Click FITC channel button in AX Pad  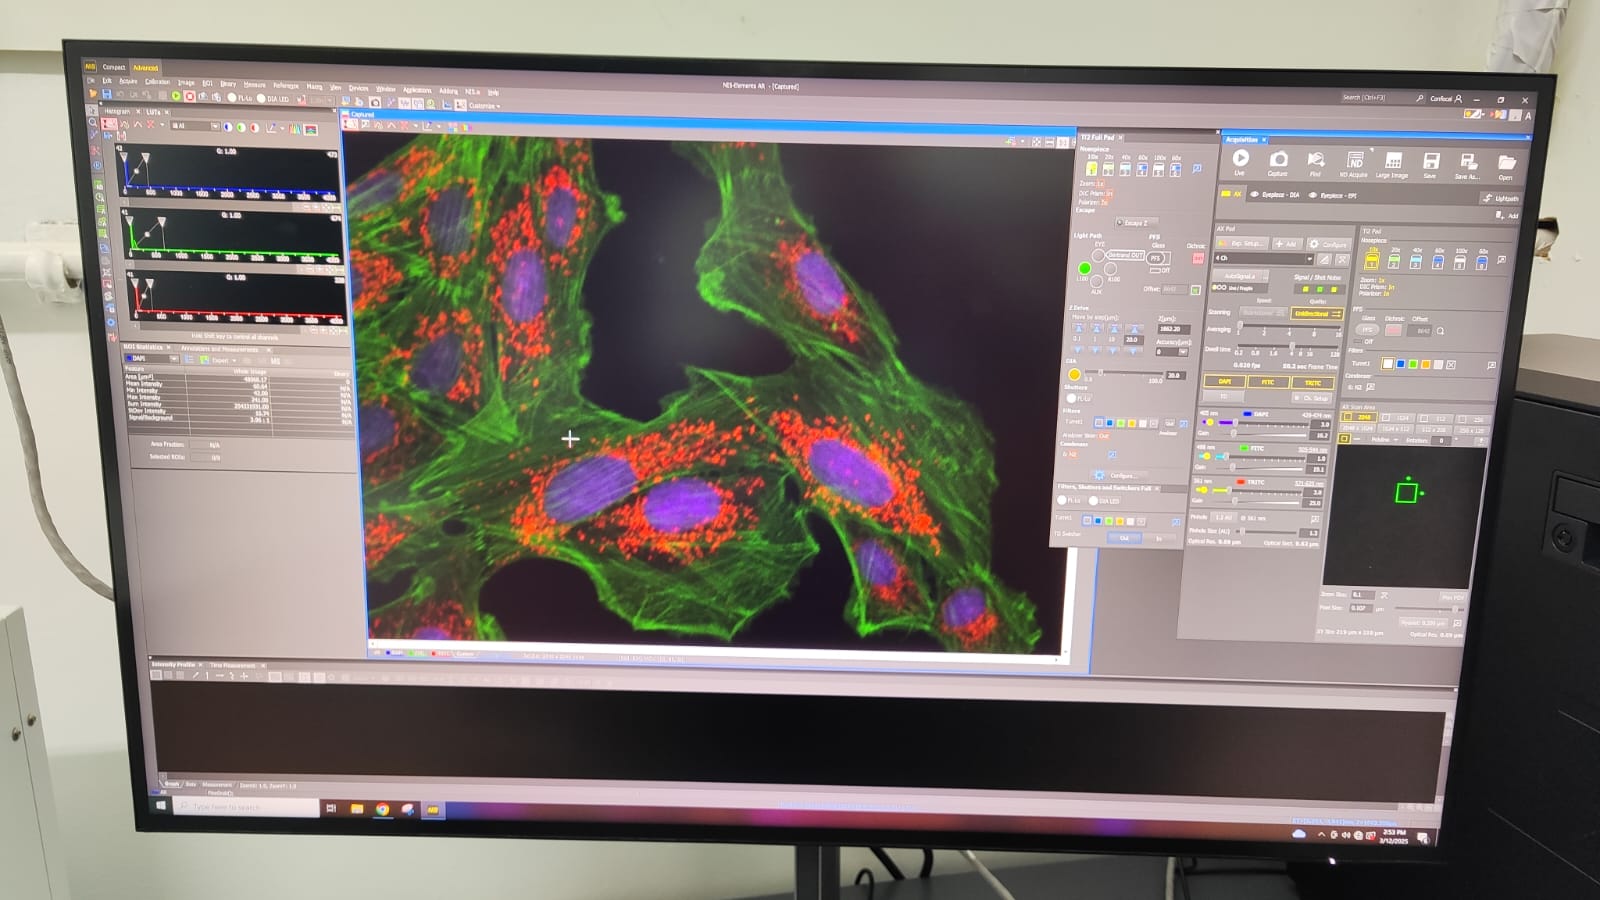1268,382
